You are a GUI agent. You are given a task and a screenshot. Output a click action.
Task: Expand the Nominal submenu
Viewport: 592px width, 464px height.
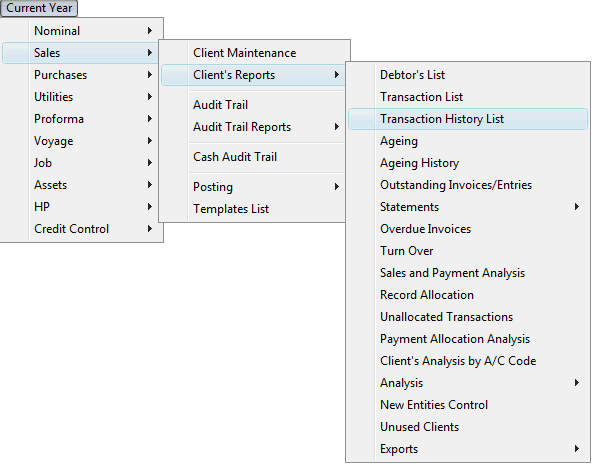(82, 31)
